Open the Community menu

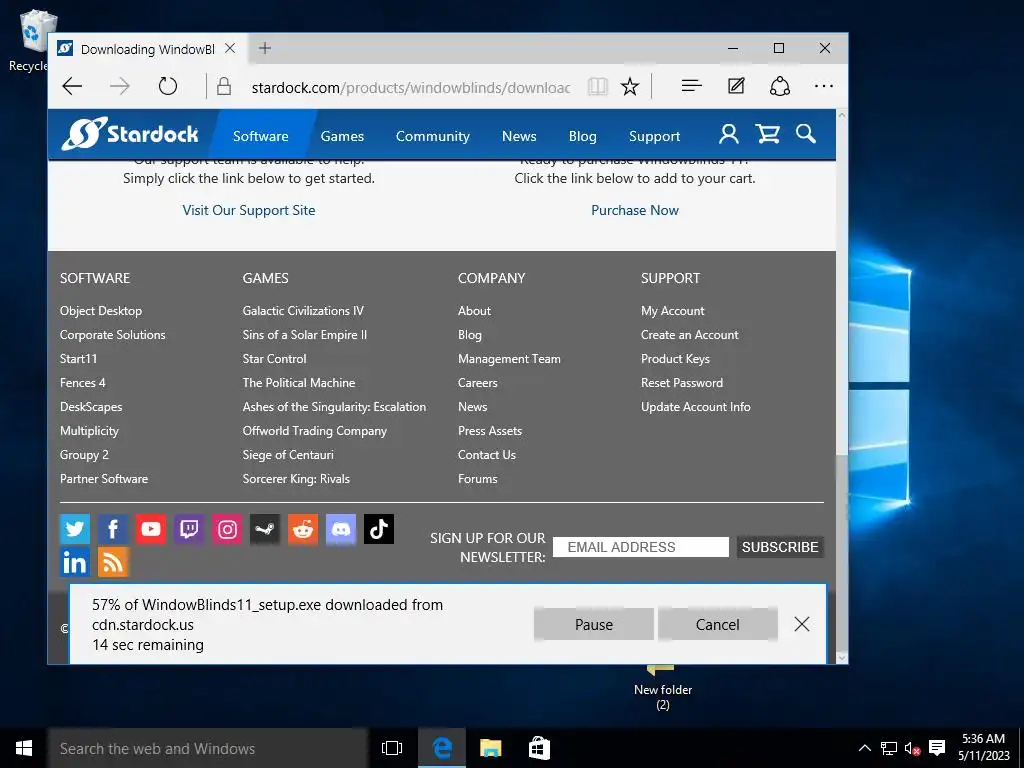coord(432,136)
